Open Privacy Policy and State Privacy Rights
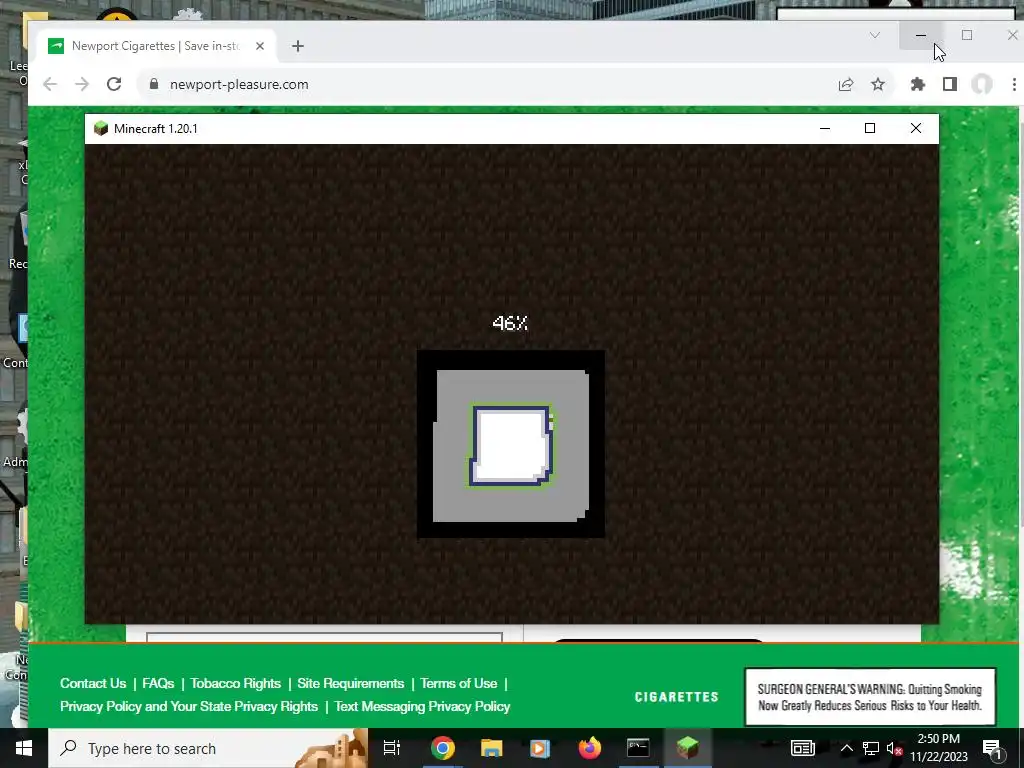The image size is (1024, 768). 189,706
